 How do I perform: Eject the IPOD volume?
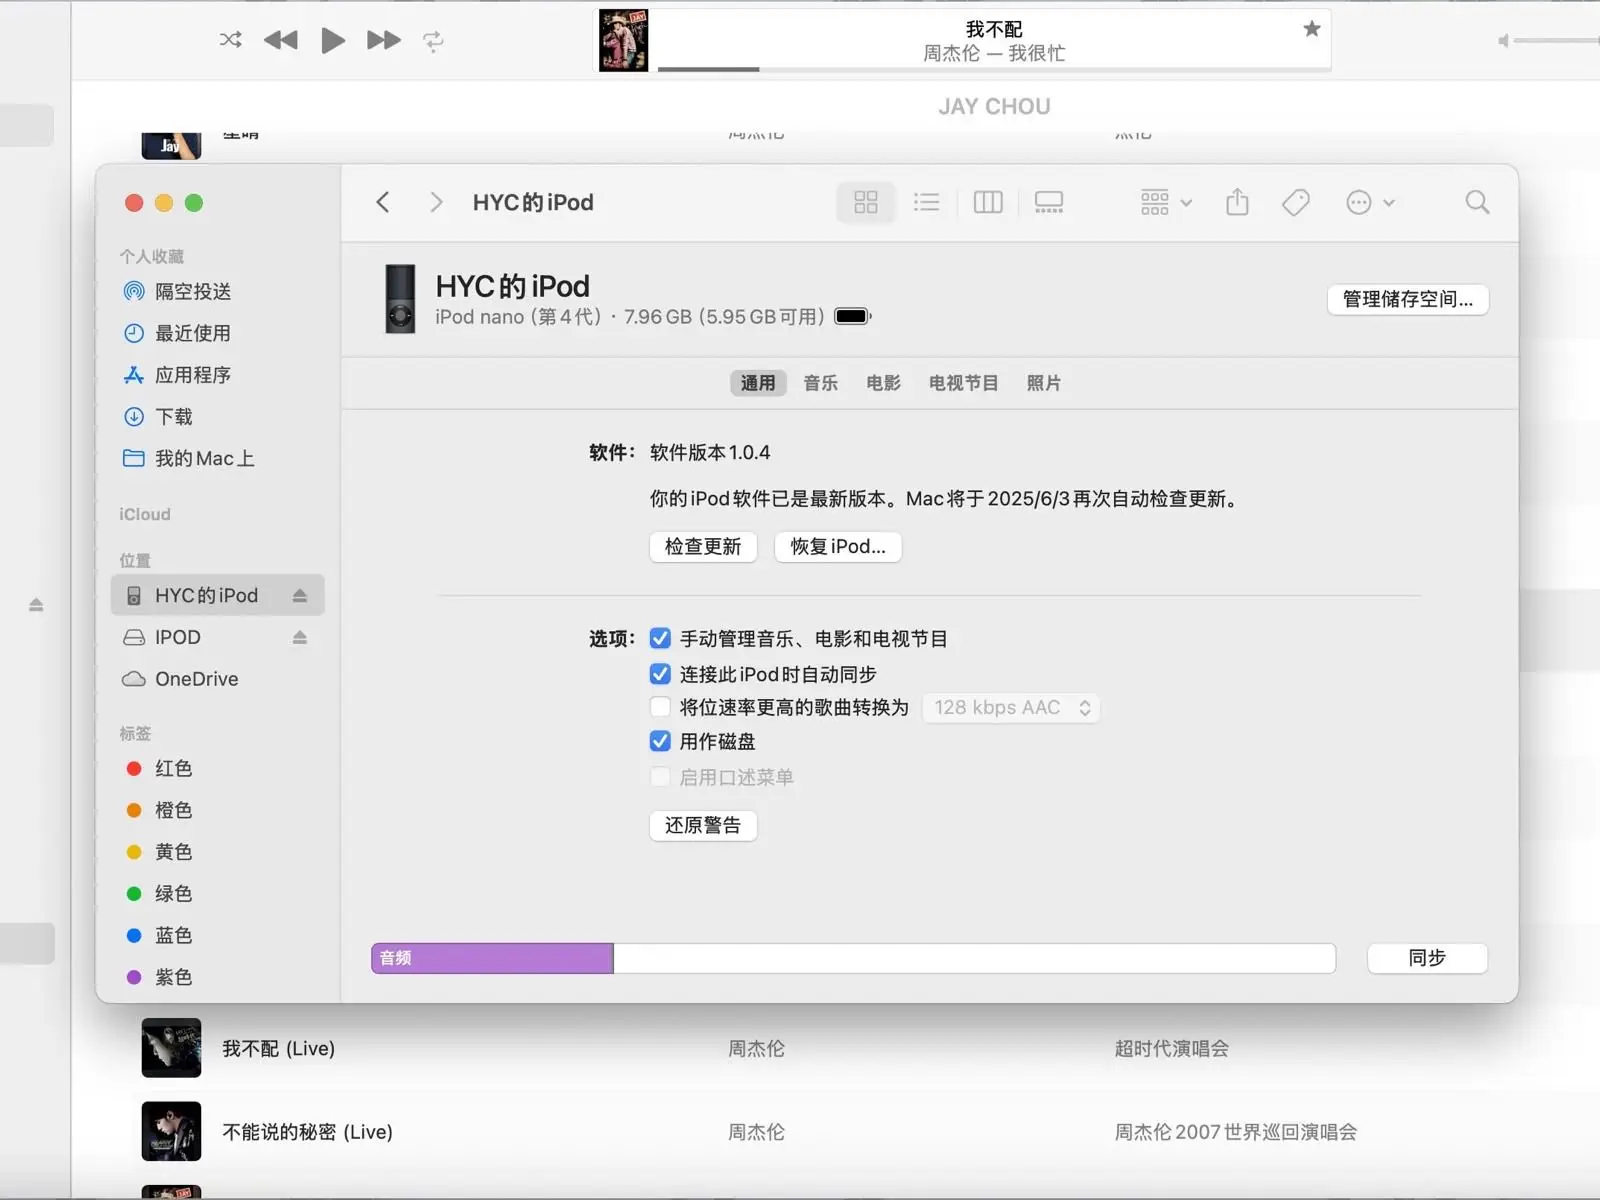tap(299, 637)
